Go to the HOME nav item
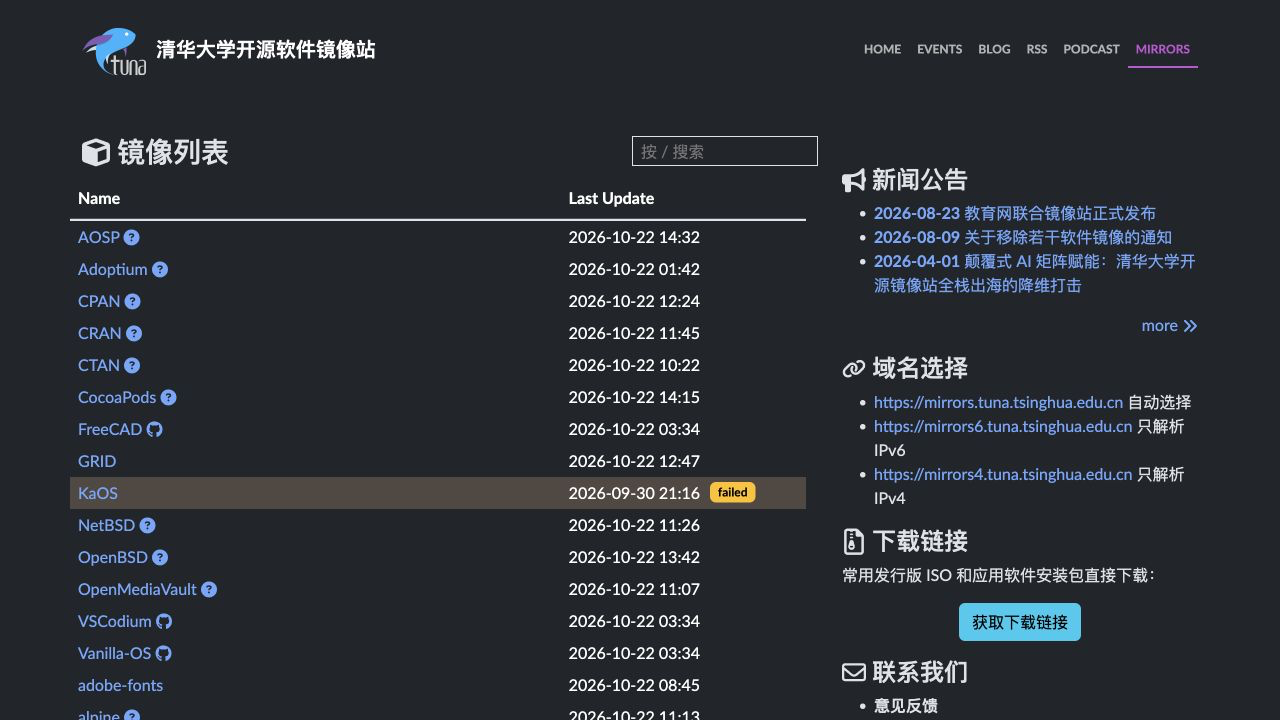The height and width of the screenshot is (720, 1280). click(882, 49)
